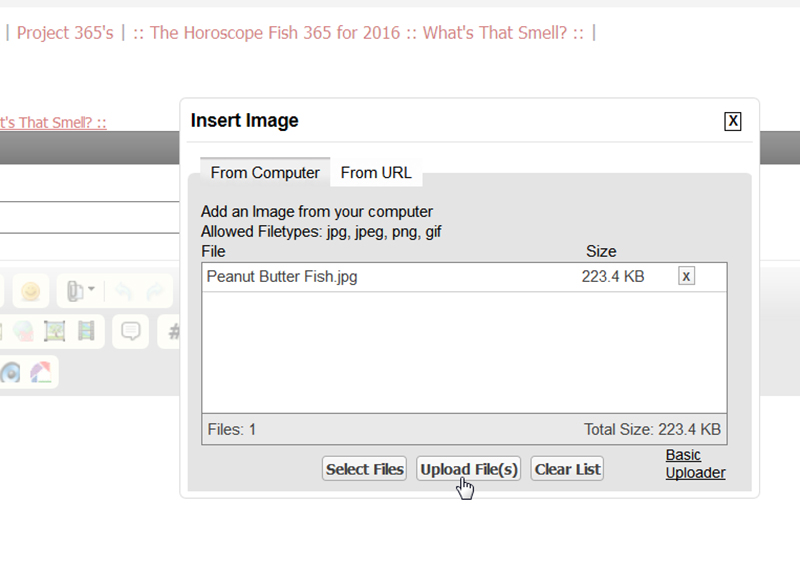The width and height of the screenshot is (800, 571).
Task: Click the undo arrow icon
Action: coord(122,291)
